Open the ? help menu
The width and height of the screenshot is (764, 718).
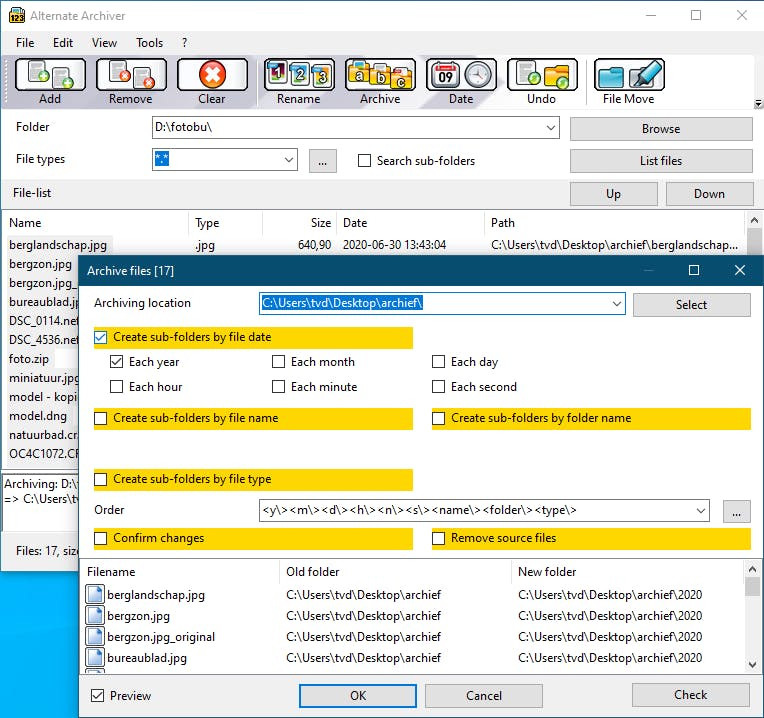click(184, 43)
